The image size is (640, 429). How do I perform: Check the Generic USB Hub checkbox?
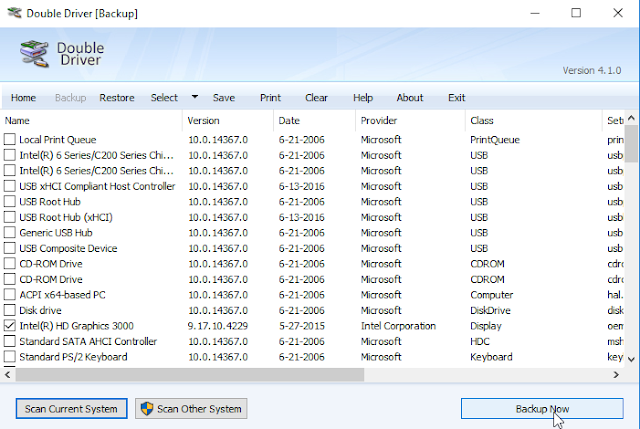[9, 233]
